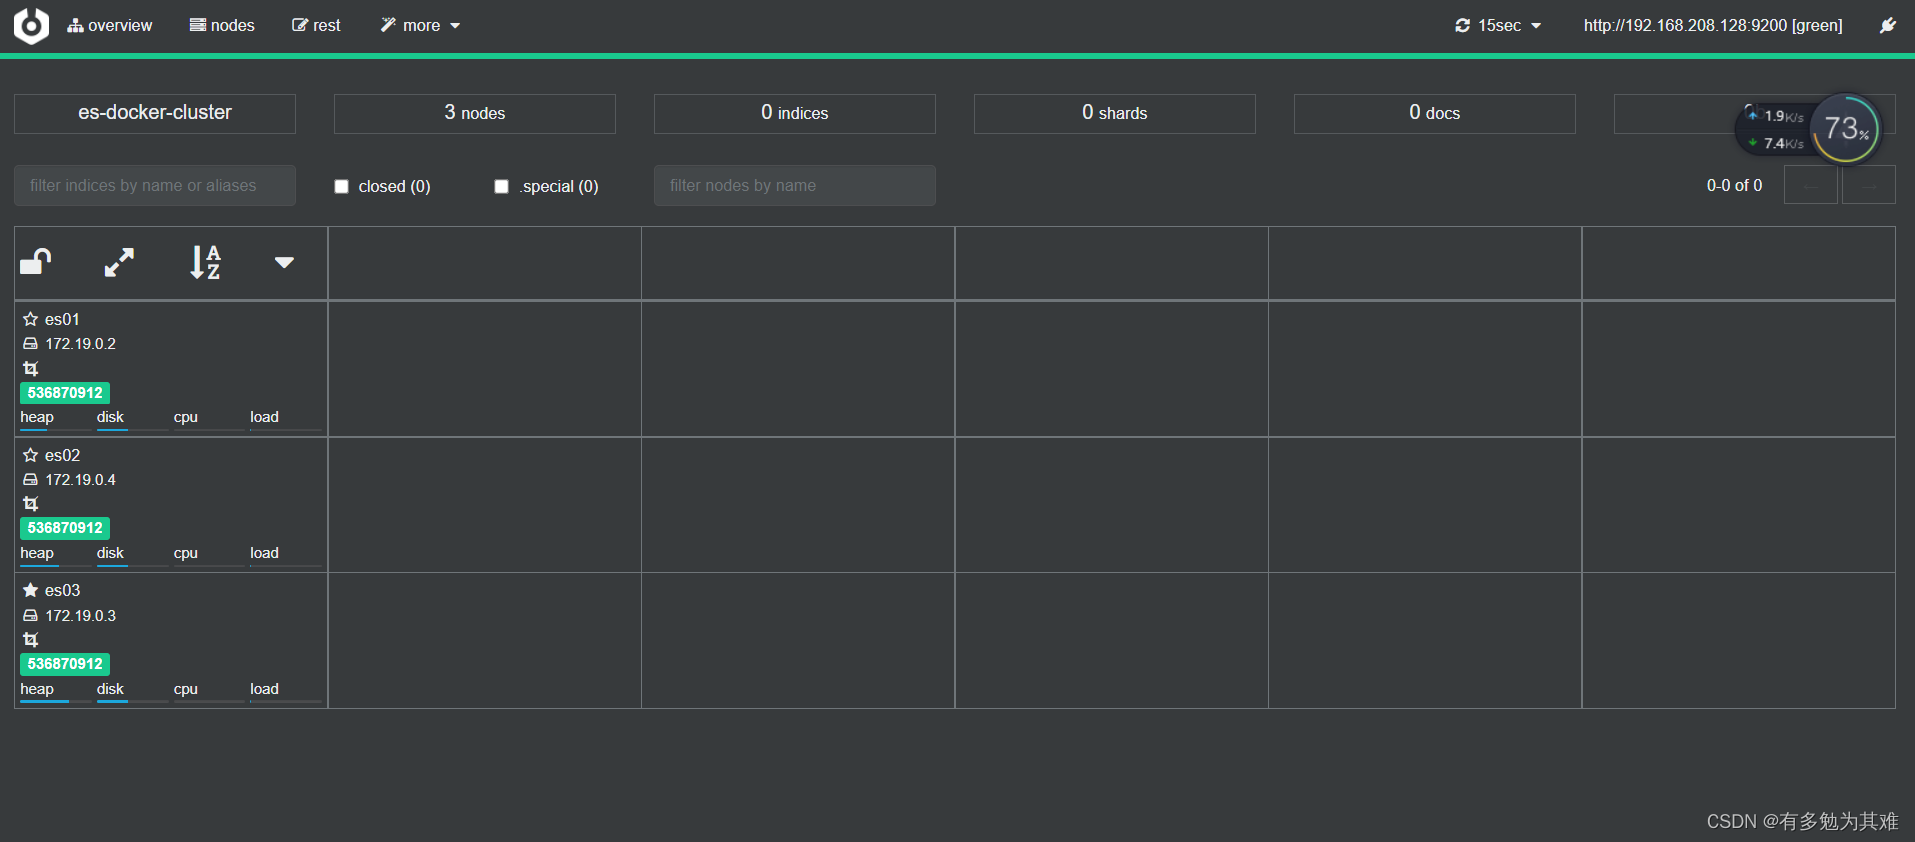Click node name es03
This screenshot has height=842, width=1915.
[62, 590]
